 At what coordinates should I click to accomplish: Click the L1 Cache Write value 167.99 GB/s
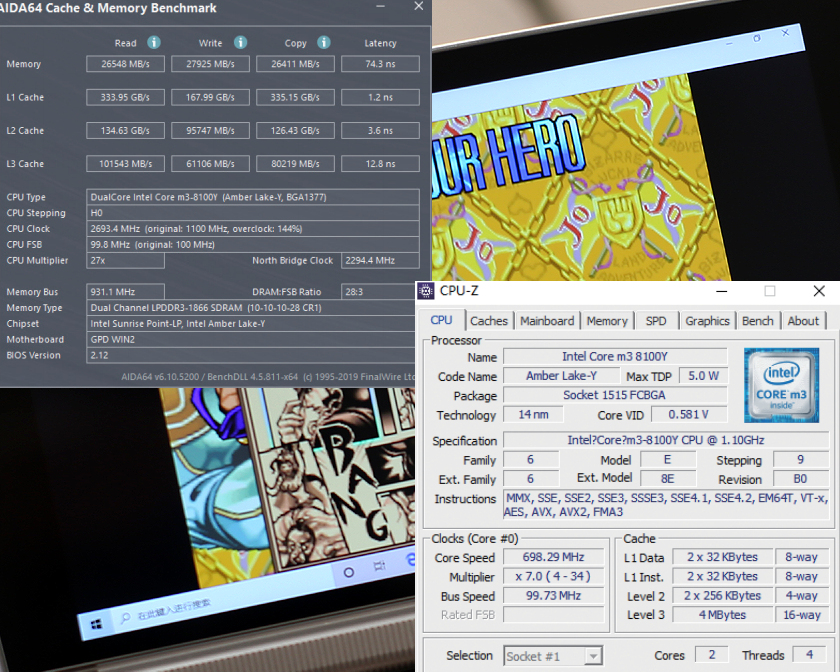click(210, 97)
